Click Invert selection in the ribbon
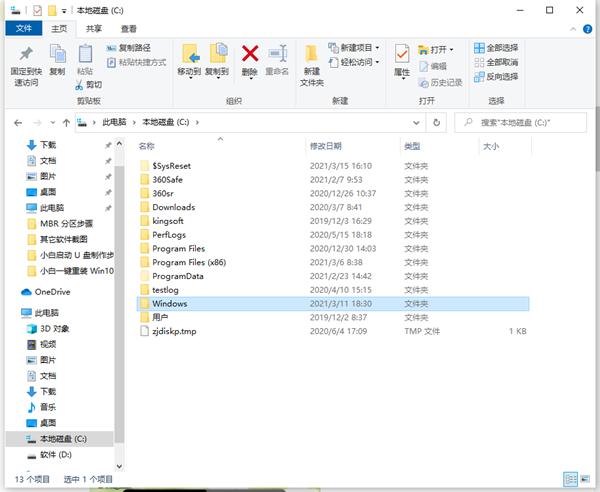 tap(496, 77)
